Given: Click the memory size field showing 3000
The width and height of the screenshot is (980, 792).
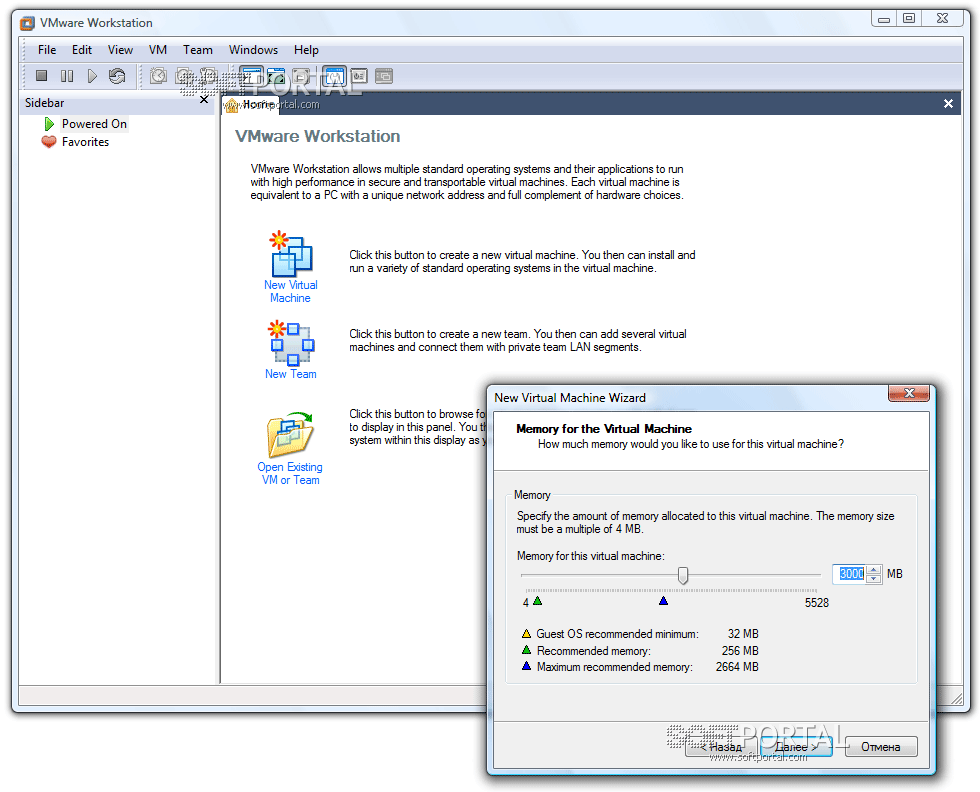Looking at the screenshot, I should [851, 574].
